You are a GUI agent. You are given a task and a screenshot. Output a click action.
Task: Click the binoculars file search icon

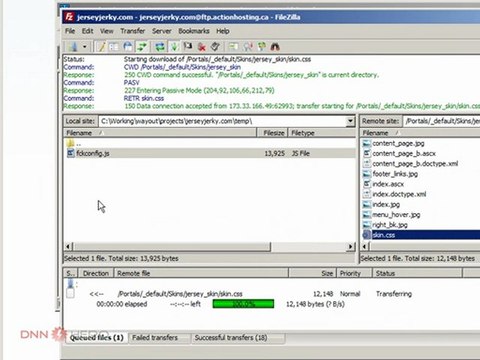(x=275, y=47)
